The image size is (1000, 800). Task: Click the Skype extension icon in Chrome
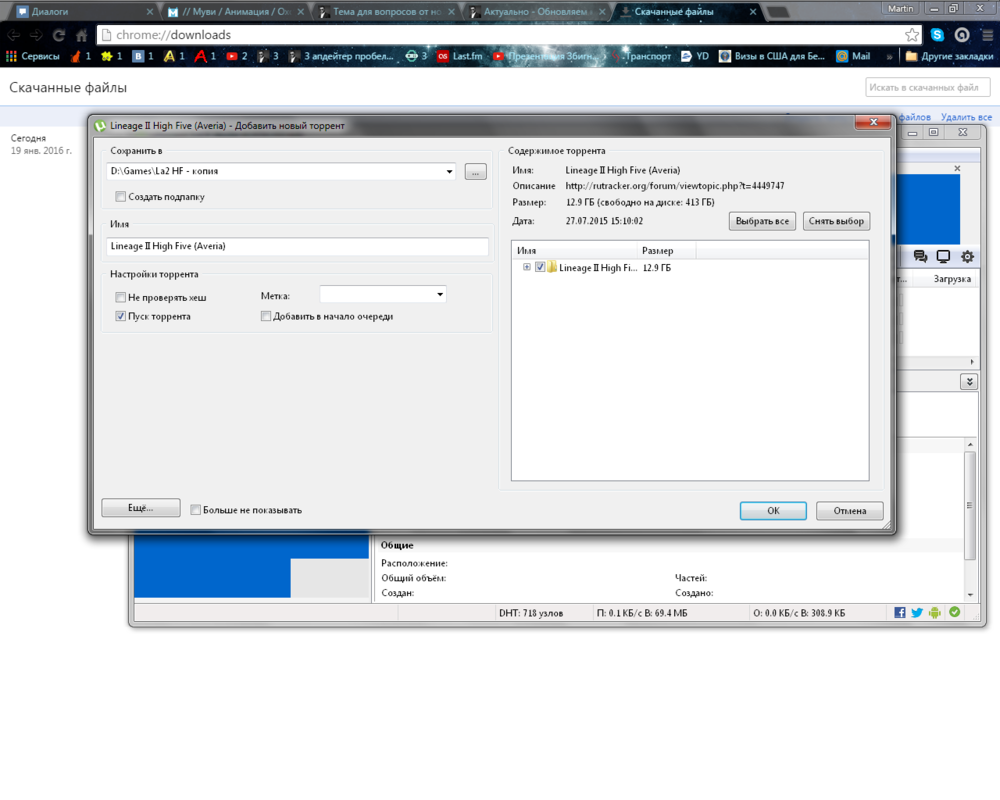click(937, 35)
